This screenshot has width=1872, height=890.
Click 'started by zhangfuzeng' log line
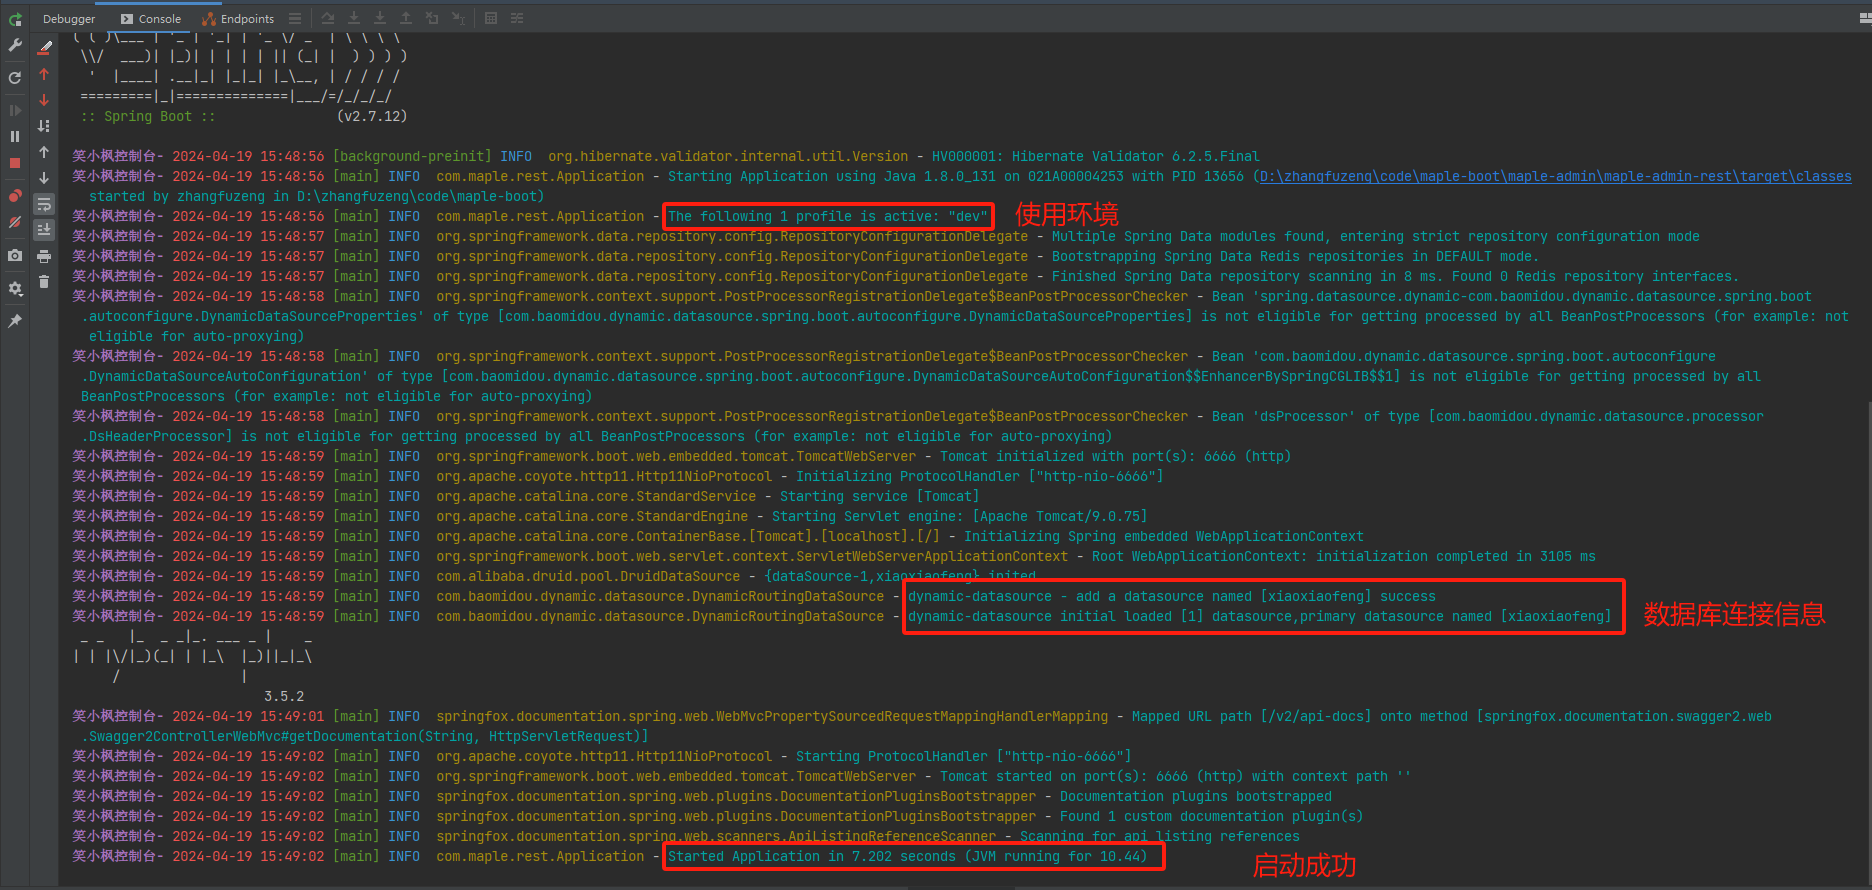[316, 197]
